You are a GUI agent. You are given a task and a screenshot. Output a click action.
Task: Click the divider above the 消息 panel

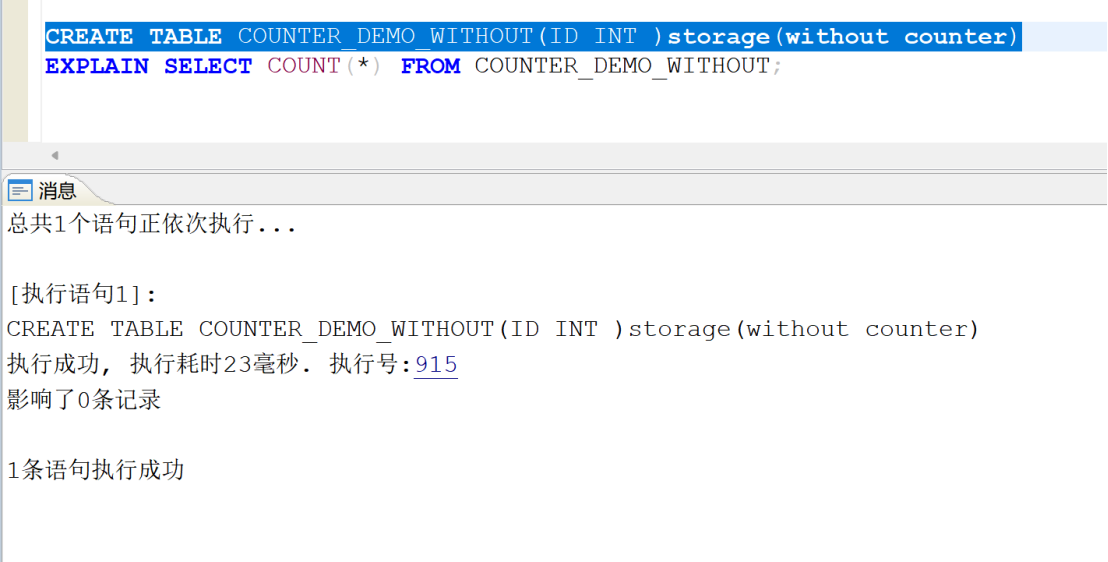(554, 172)
